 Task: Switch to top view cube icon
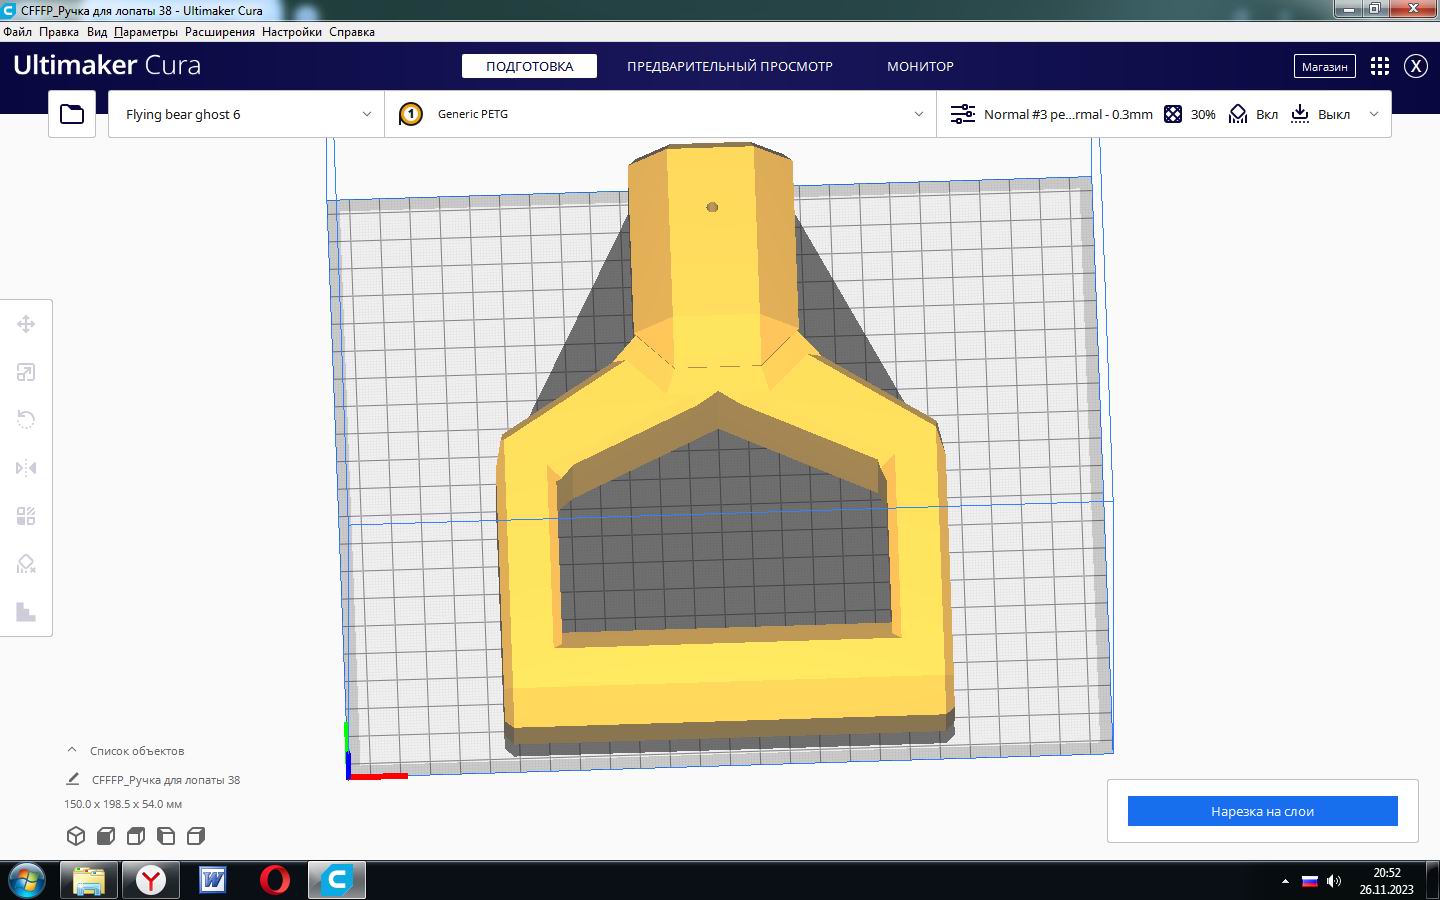click(136, 836)
